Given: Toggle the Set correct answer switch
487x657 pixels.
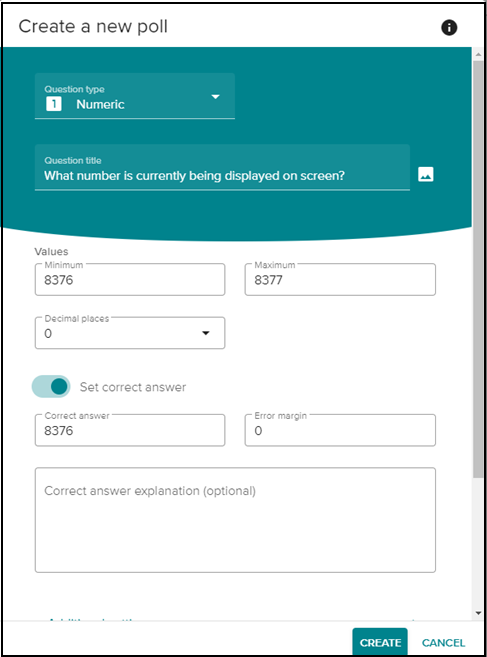Looking at the screenshot, I should [51, 386].
